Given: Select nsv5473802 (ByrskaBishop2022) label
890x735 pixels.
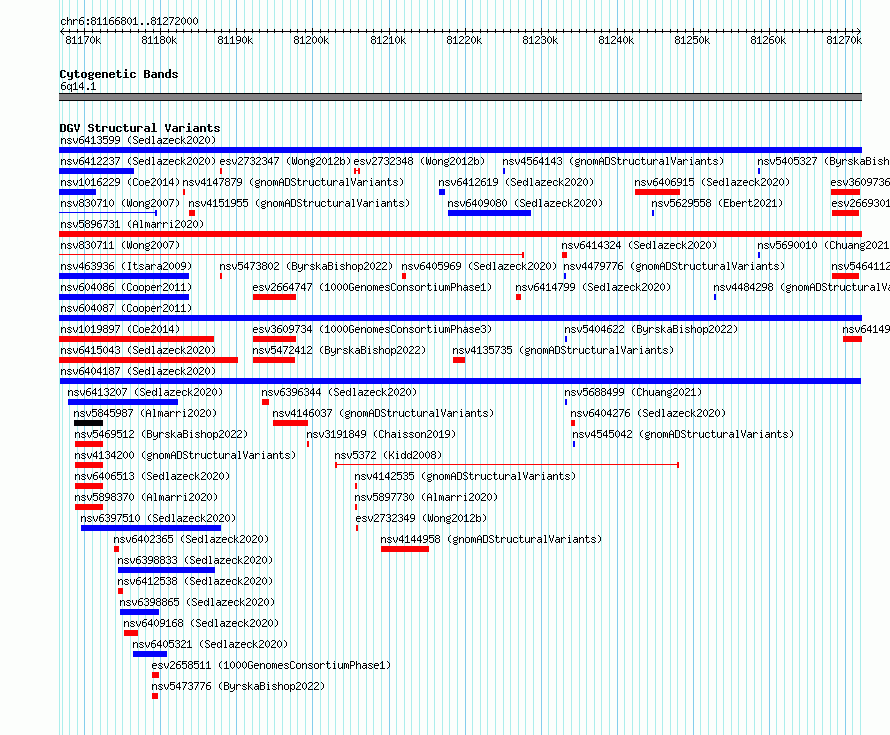Looking at the screenshot, I should pos(307,266).
